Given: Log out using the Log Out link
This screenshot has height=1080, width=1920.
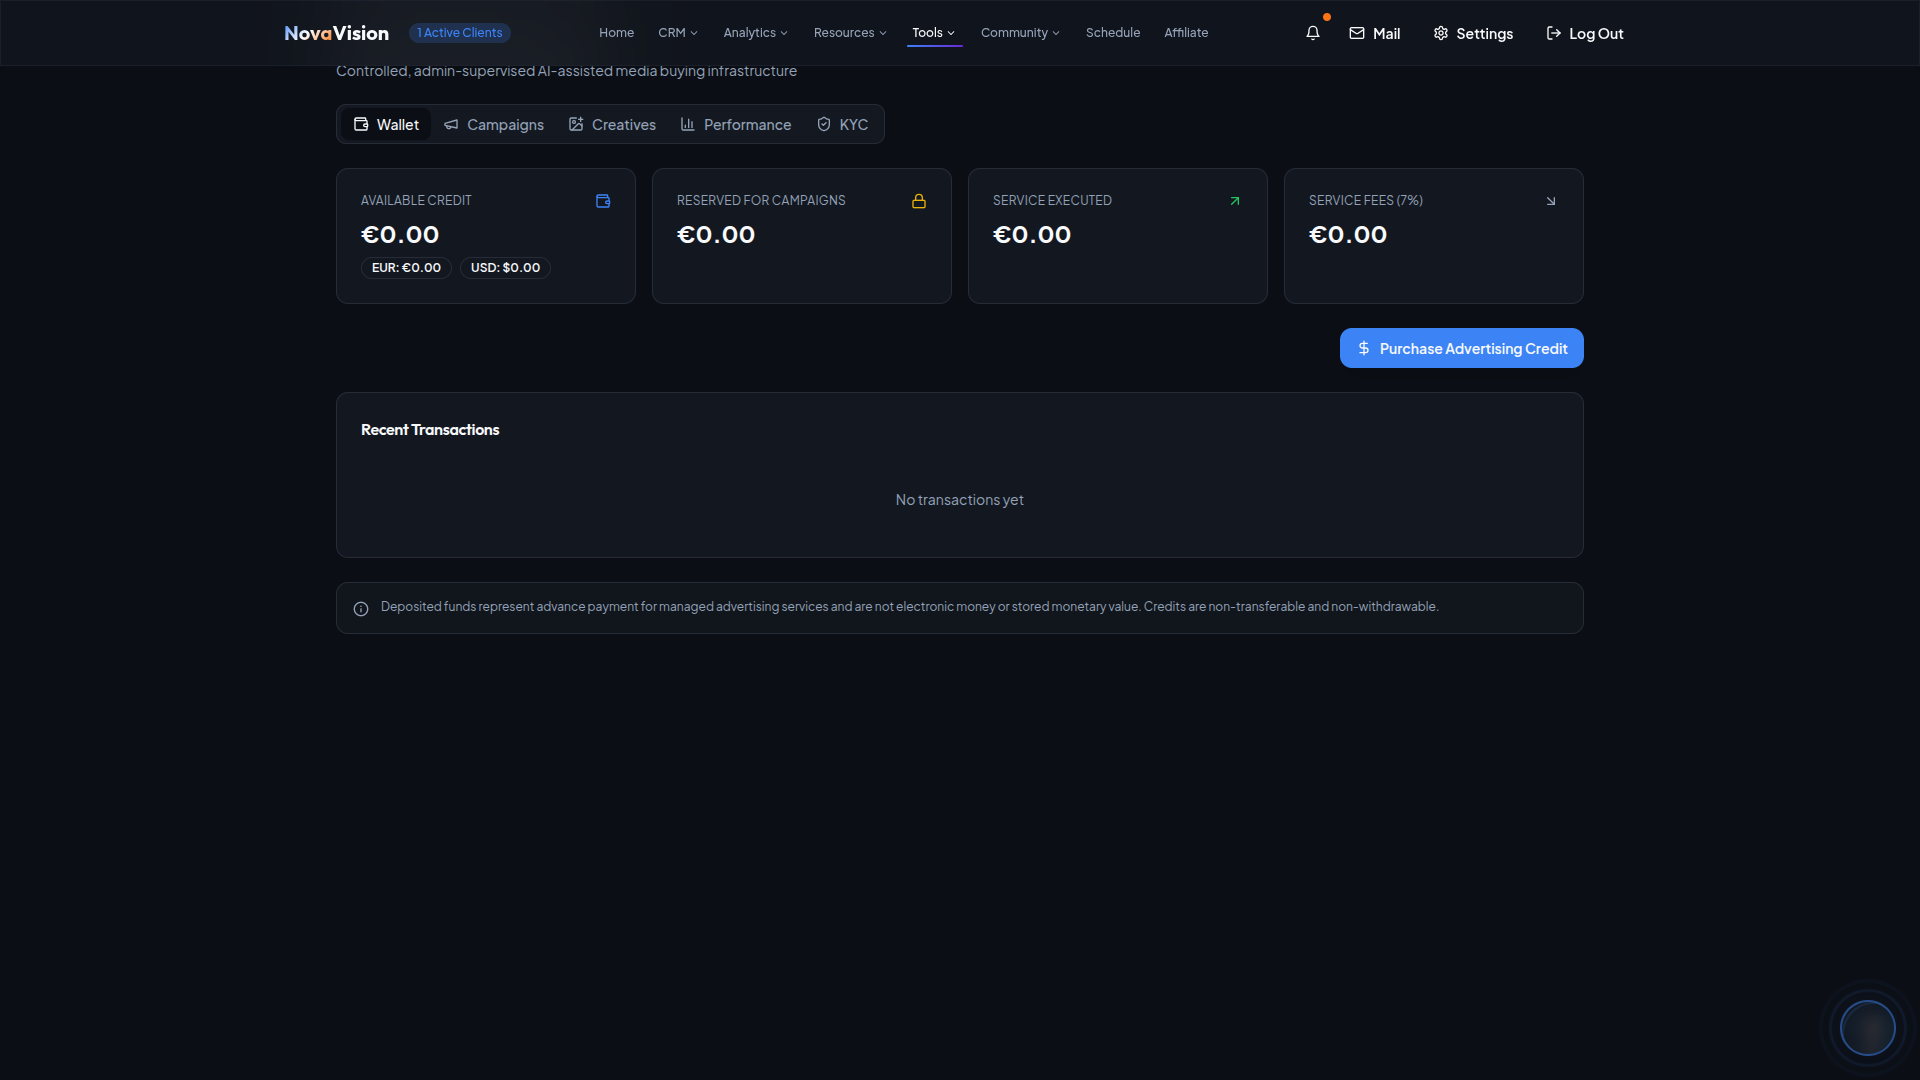Looking at the screenshot, I should [1584, 33].
